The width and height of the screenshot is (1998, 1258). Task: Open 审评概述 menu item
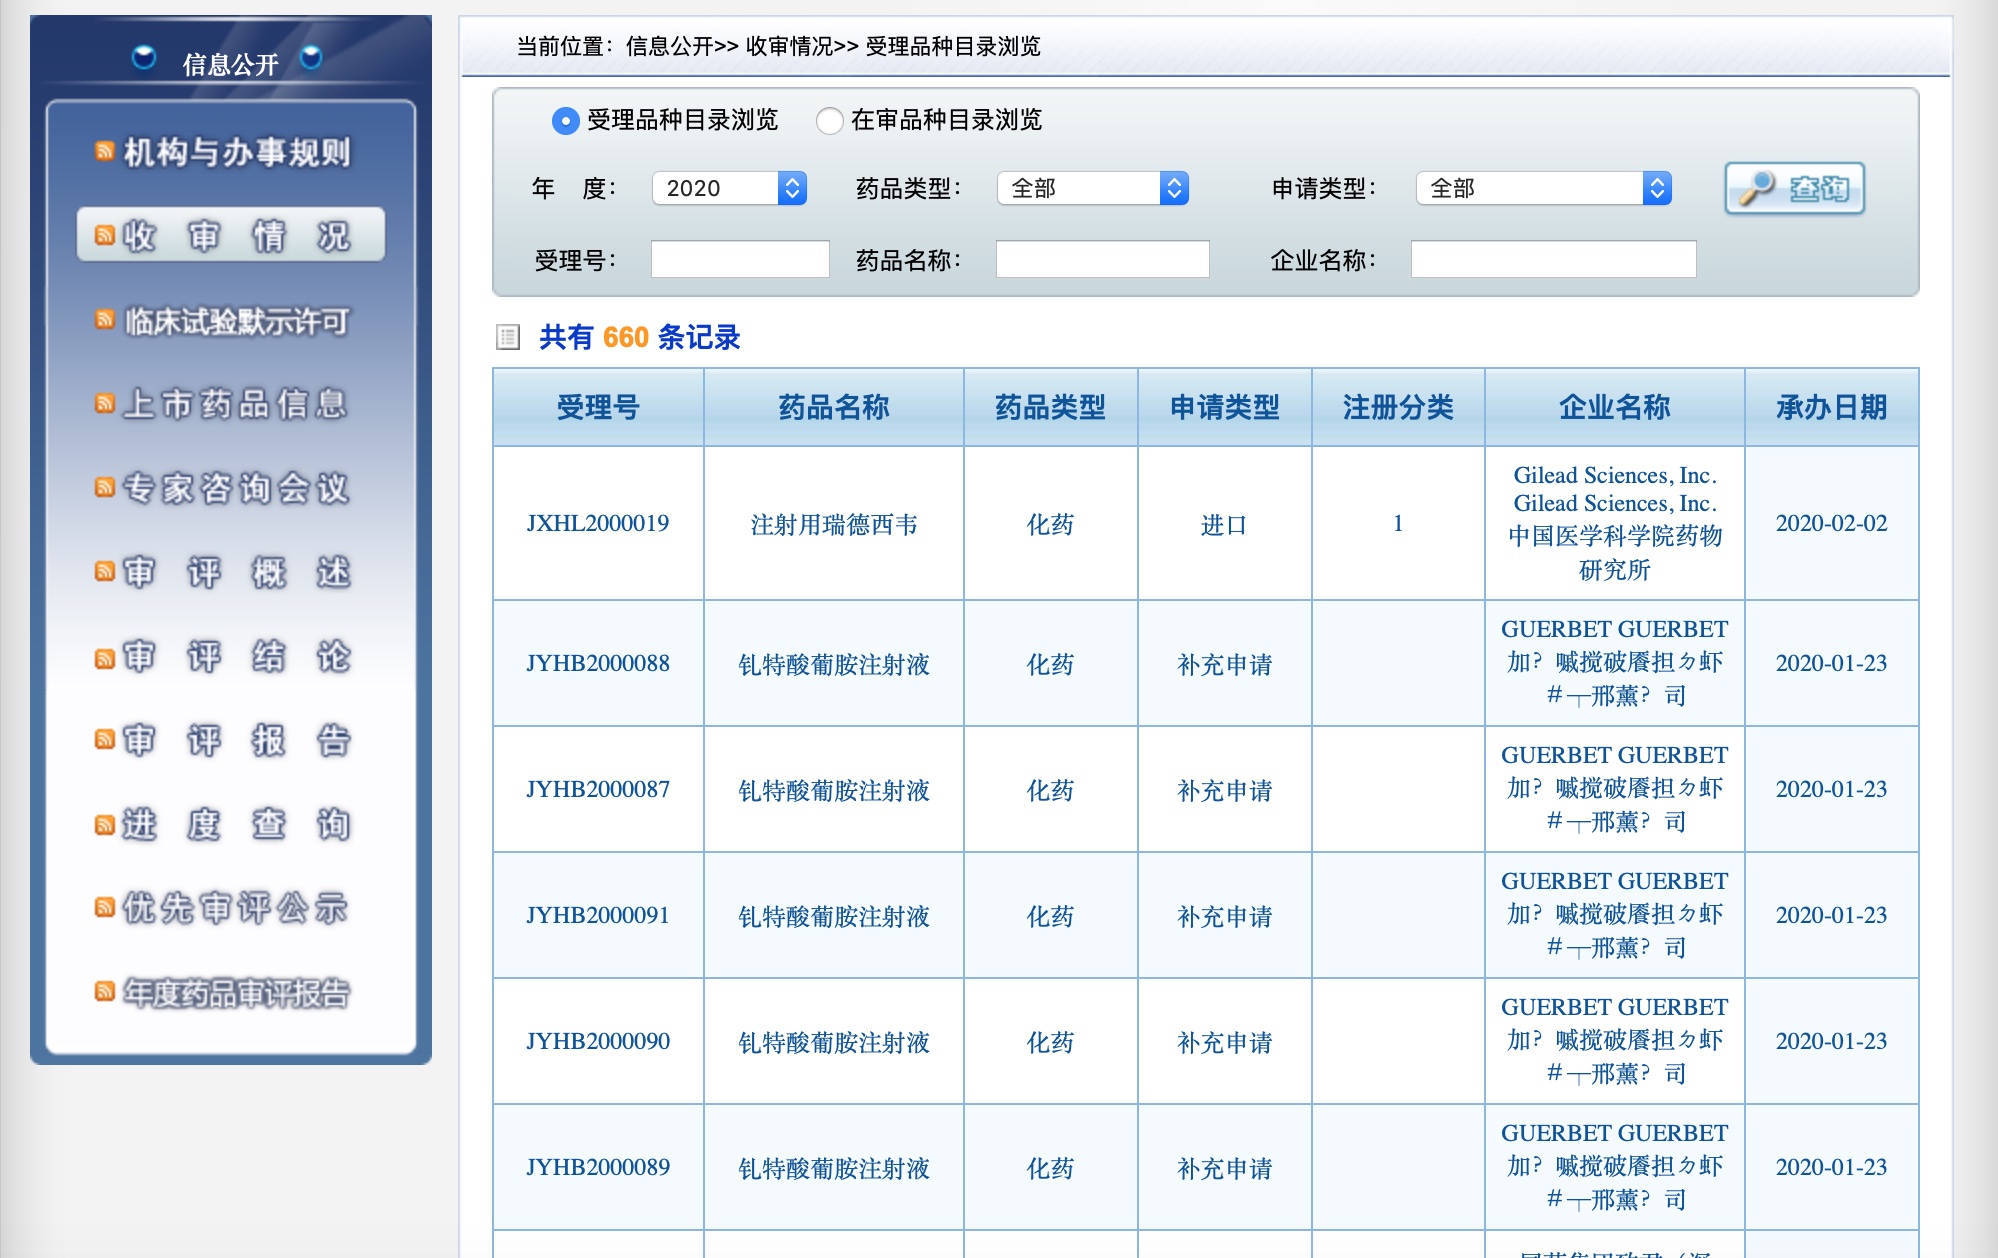coord(236,572)
